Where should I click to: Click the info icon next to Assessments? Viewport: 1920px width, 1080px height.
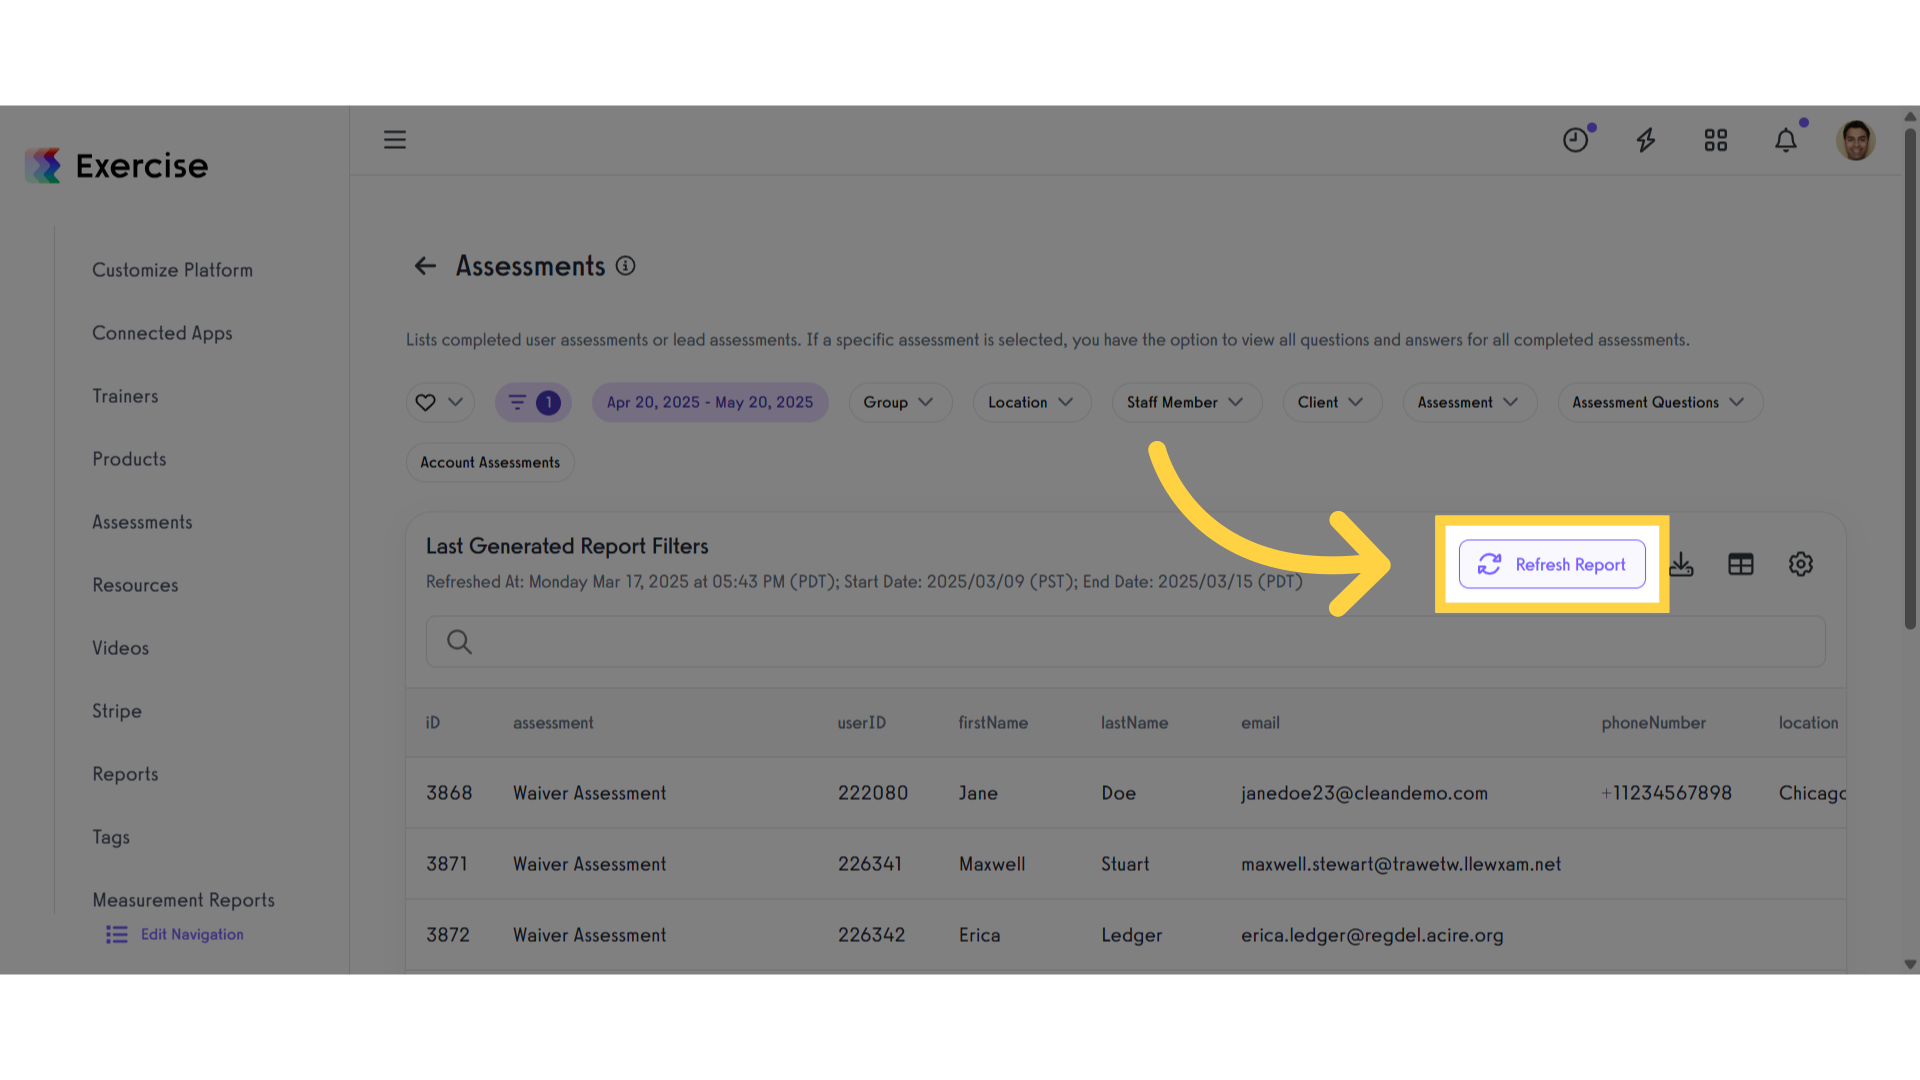pyautogui.click(x=626, y=266)
